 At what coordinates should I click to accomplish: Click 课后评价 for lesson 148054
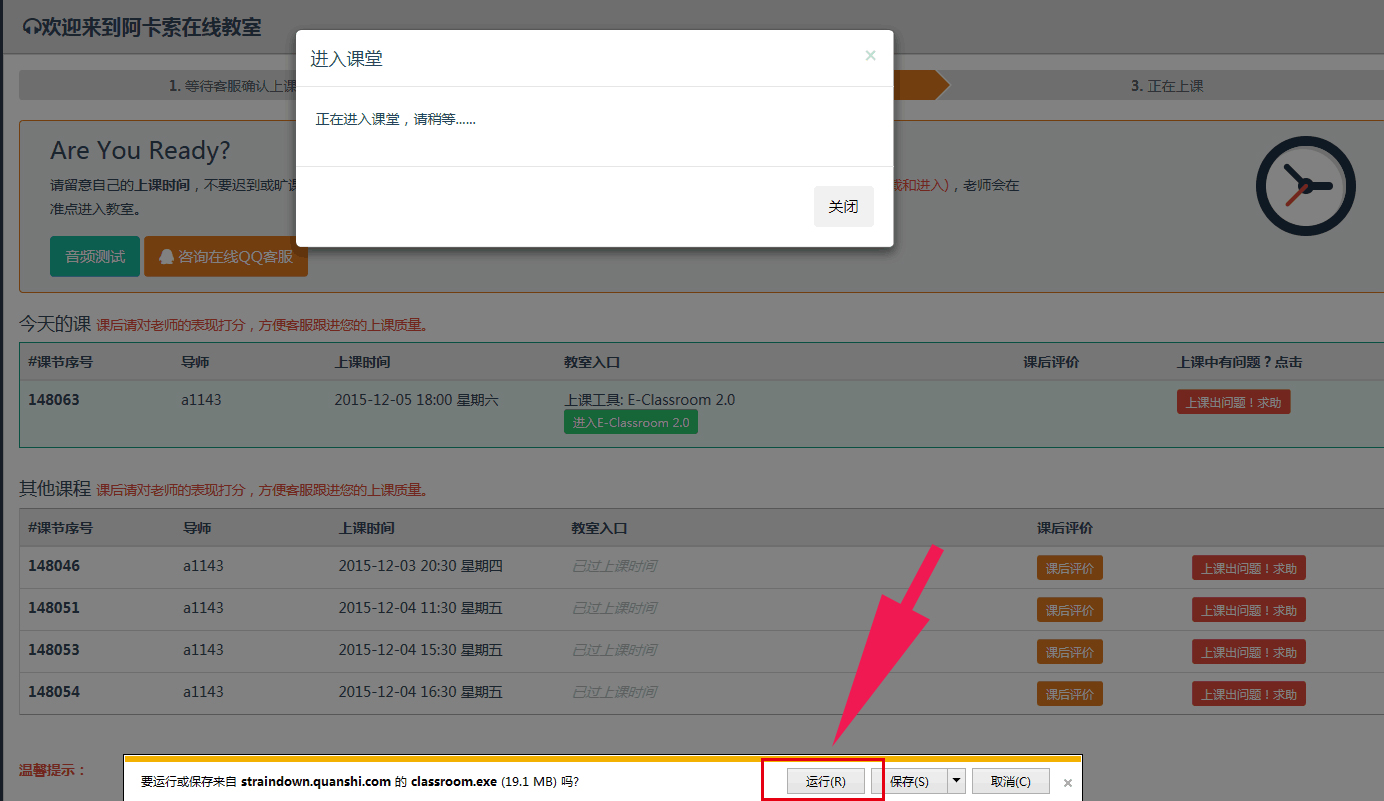click(x=1069, y=694)
